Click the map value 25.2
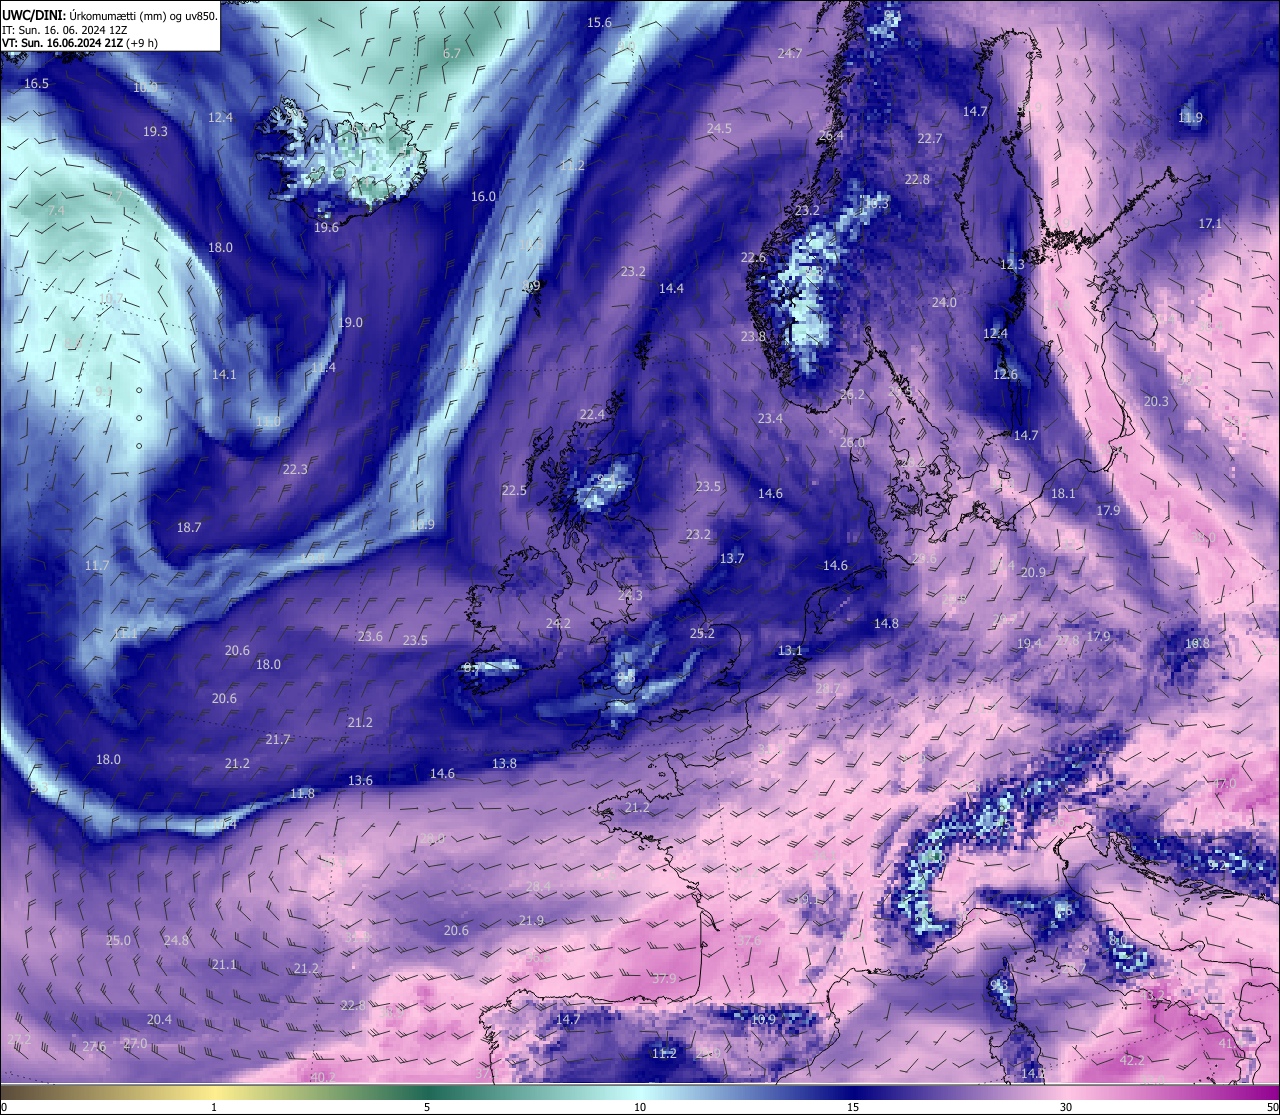Screen dimensions: 1280x1115 coord(702,634)
